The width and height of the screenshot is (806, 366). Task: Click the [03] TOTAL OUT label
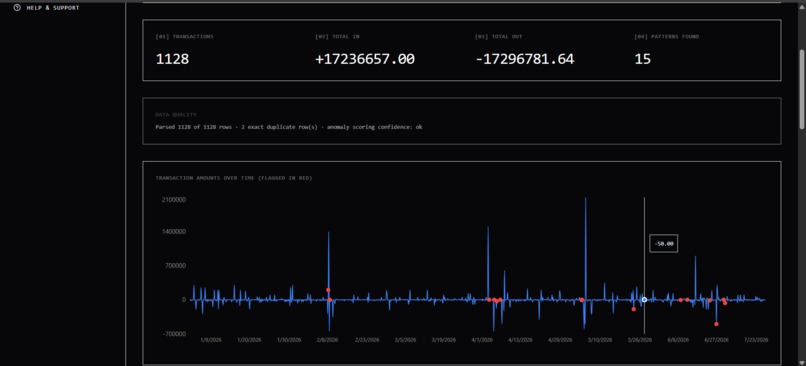coord(499,37)
